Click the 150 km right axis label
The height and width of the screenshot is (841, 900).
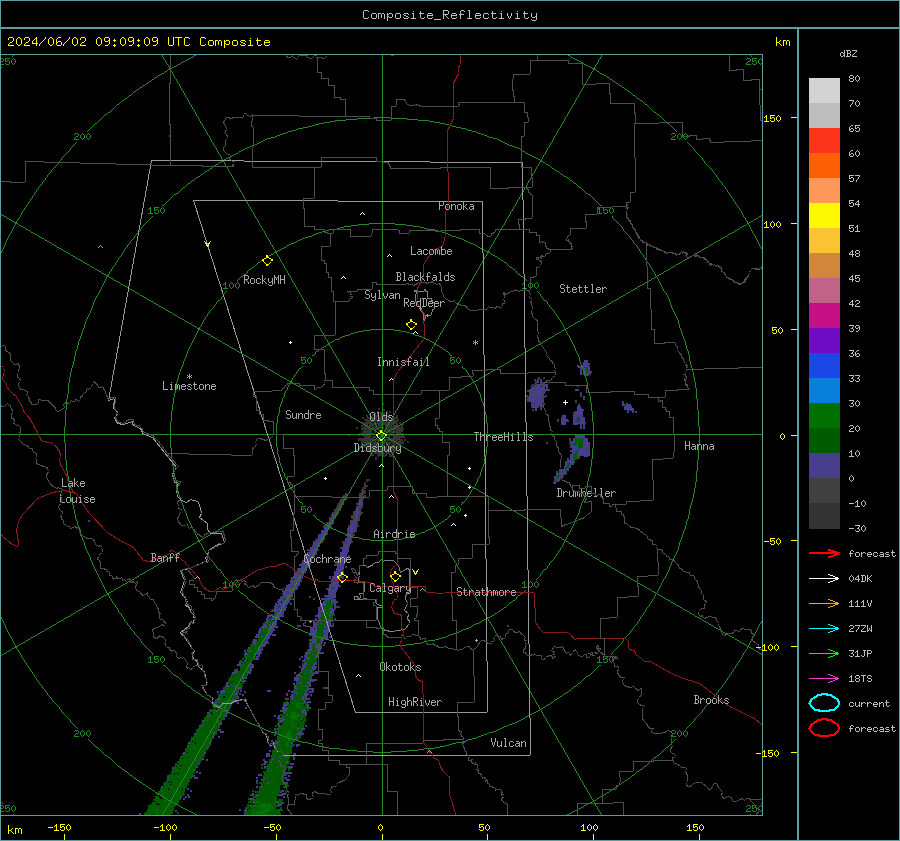click(x=772, y=118)
